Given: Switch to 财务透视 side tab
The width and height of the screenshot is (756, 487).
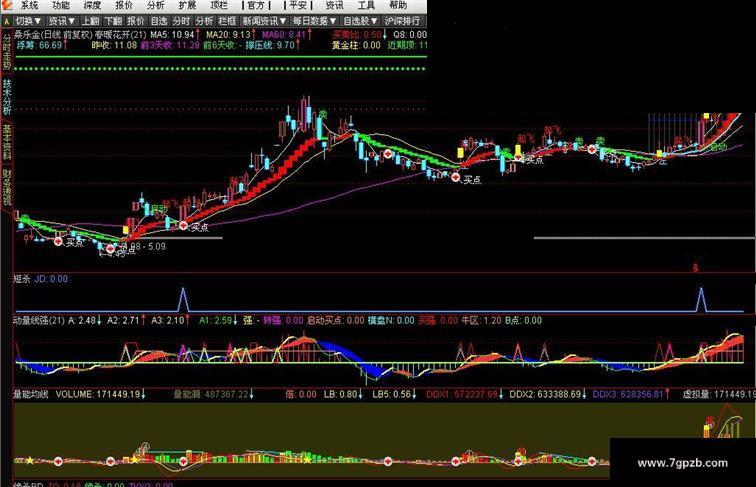Looking at the screenshot, I should click(7, 187).
